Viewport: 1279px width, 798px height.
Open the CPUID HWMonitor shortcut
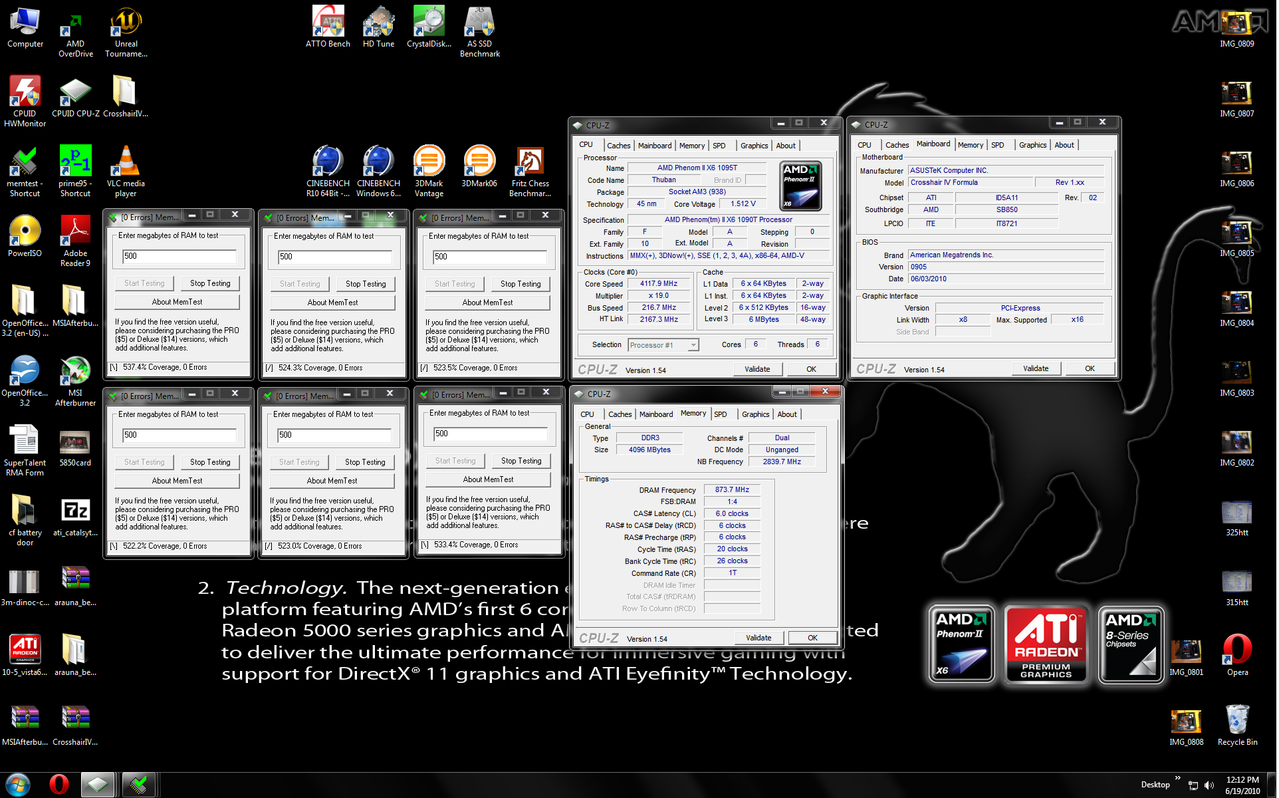pyautogui.click(x=25, y=102)
